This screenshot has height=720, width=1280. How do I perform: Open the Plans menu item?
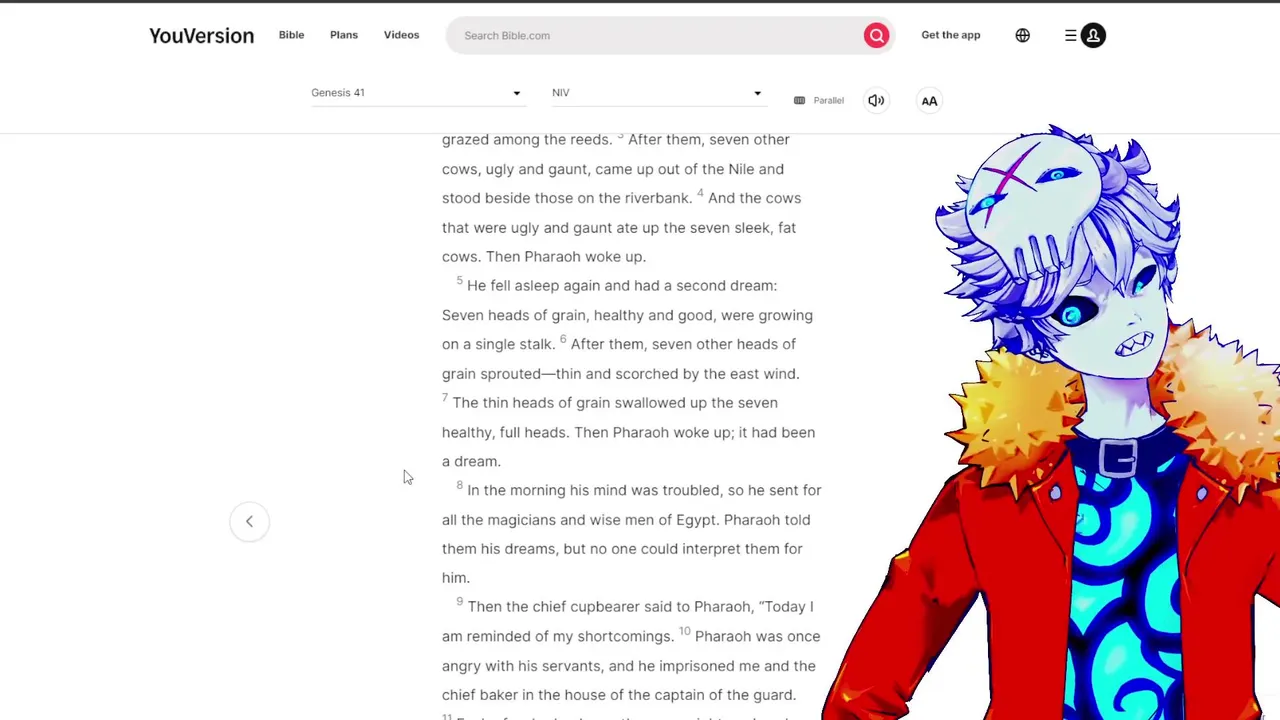pos(344,35)
